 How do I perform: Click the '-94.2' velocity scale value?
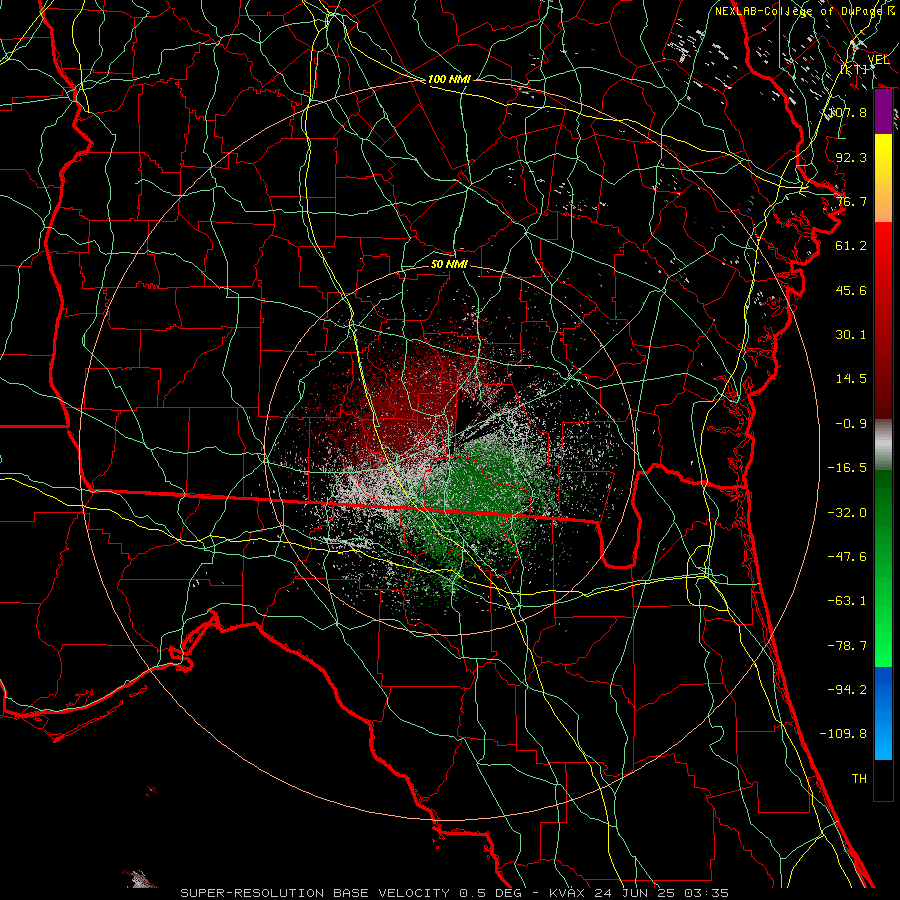(x=847, y=689)
